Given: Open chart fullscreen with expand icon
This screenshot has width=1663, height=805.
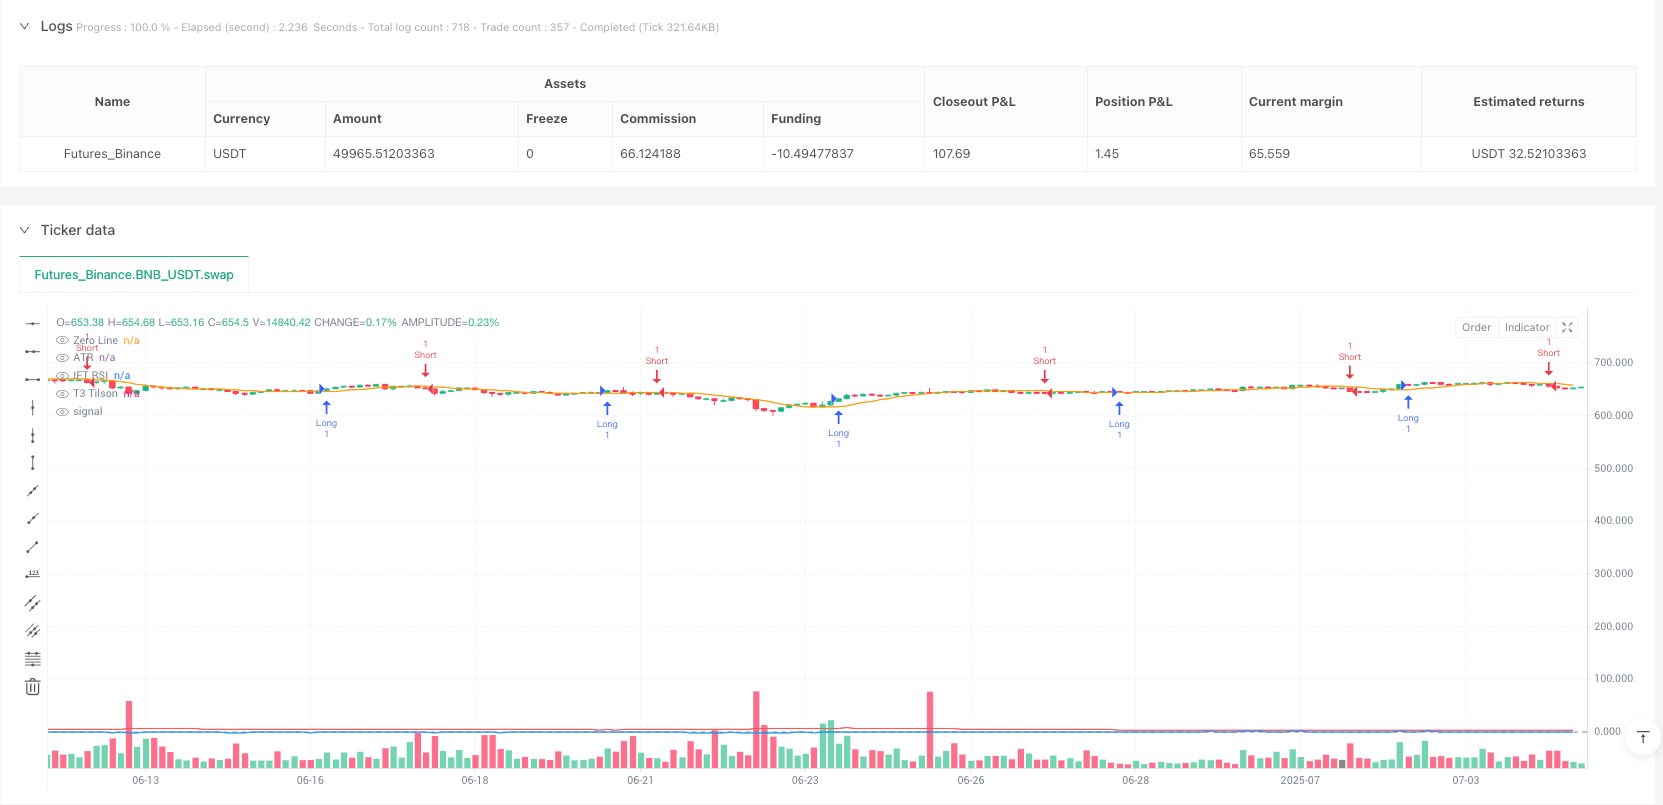Looking at the screenshot, I should point(1567,327).
